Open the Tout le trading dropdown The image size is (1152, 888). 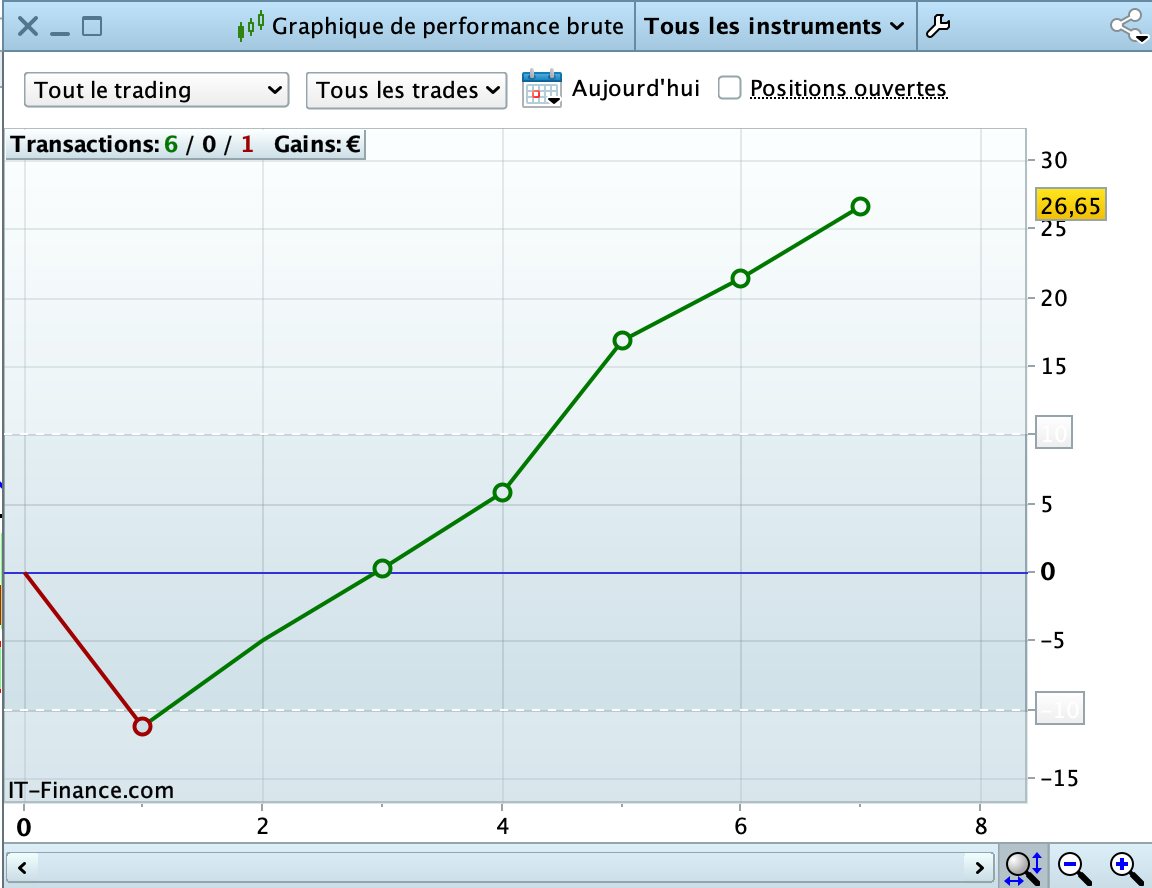click(x=156, y=90)
